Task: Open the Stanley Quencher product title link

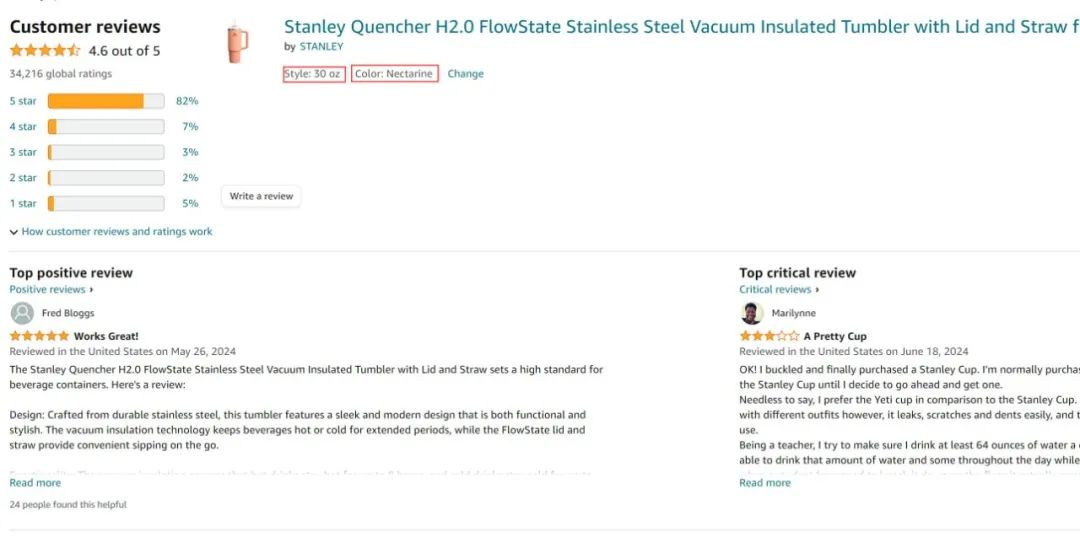Action: [x=680, y=27]
